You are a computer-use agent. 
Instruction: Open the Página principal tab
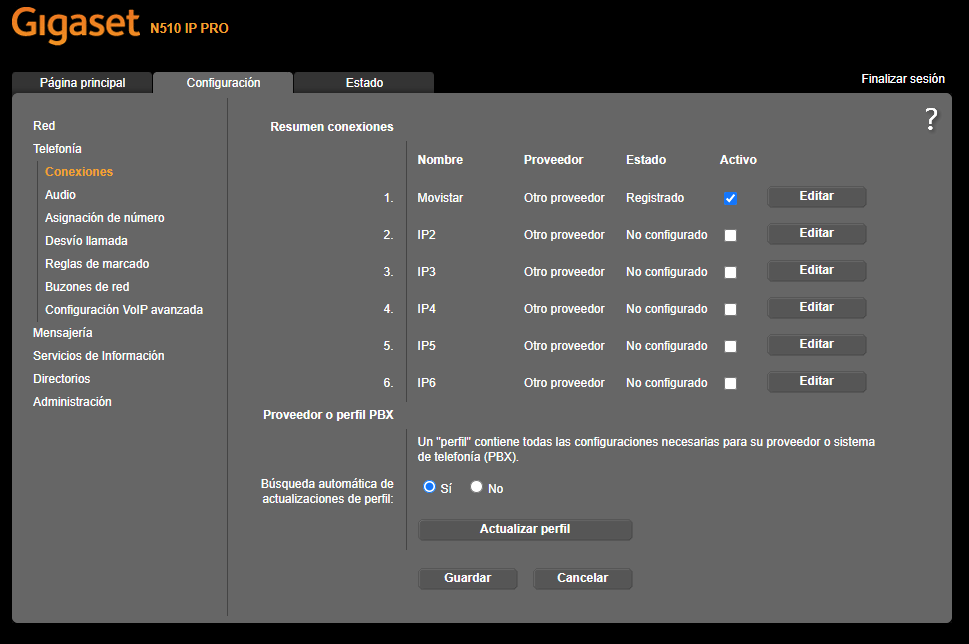pos(82,82)
